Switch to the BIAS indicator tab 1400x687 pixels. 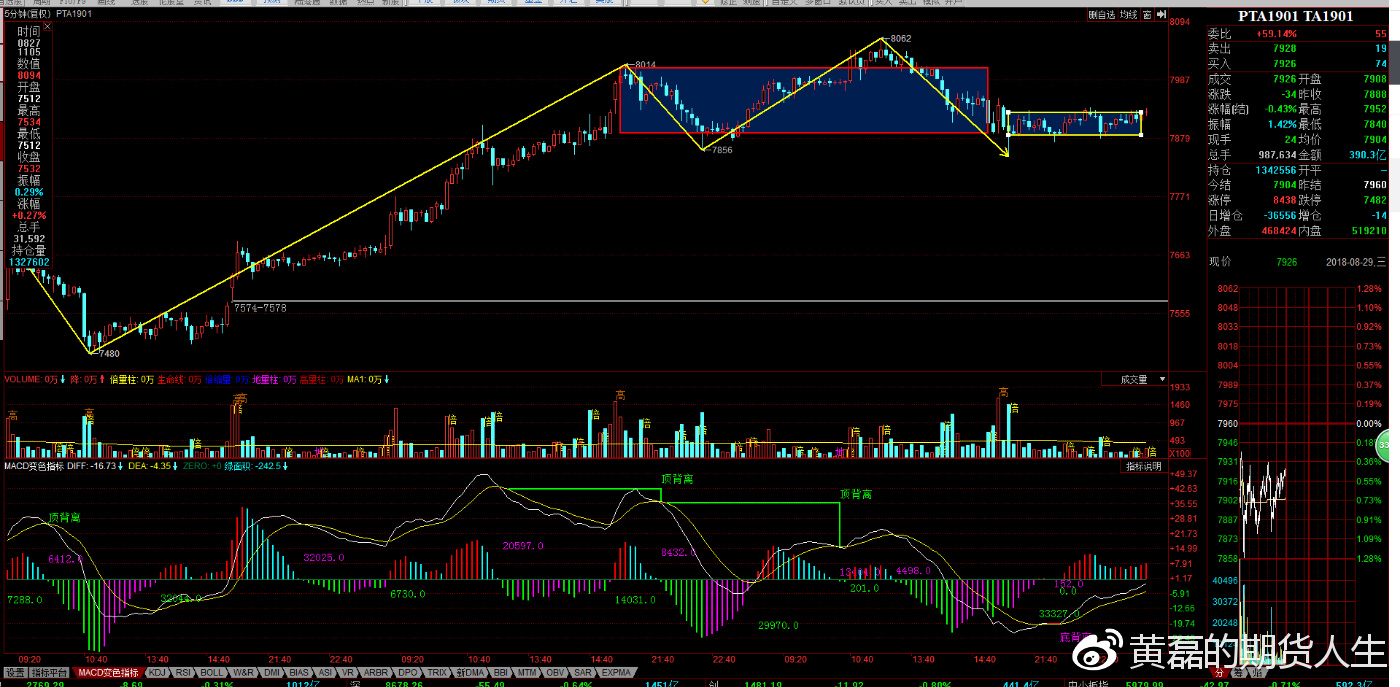[x=299, y=672]
